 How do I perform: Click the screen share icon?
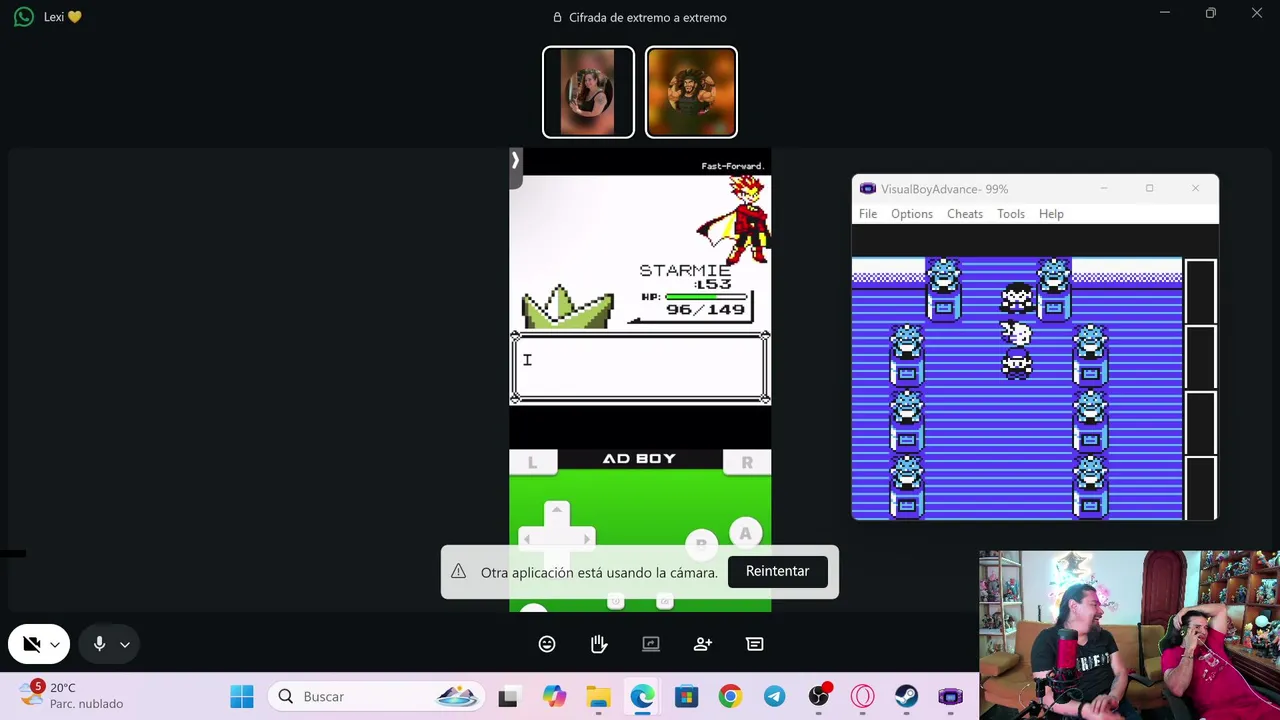[x=651, y=644]
